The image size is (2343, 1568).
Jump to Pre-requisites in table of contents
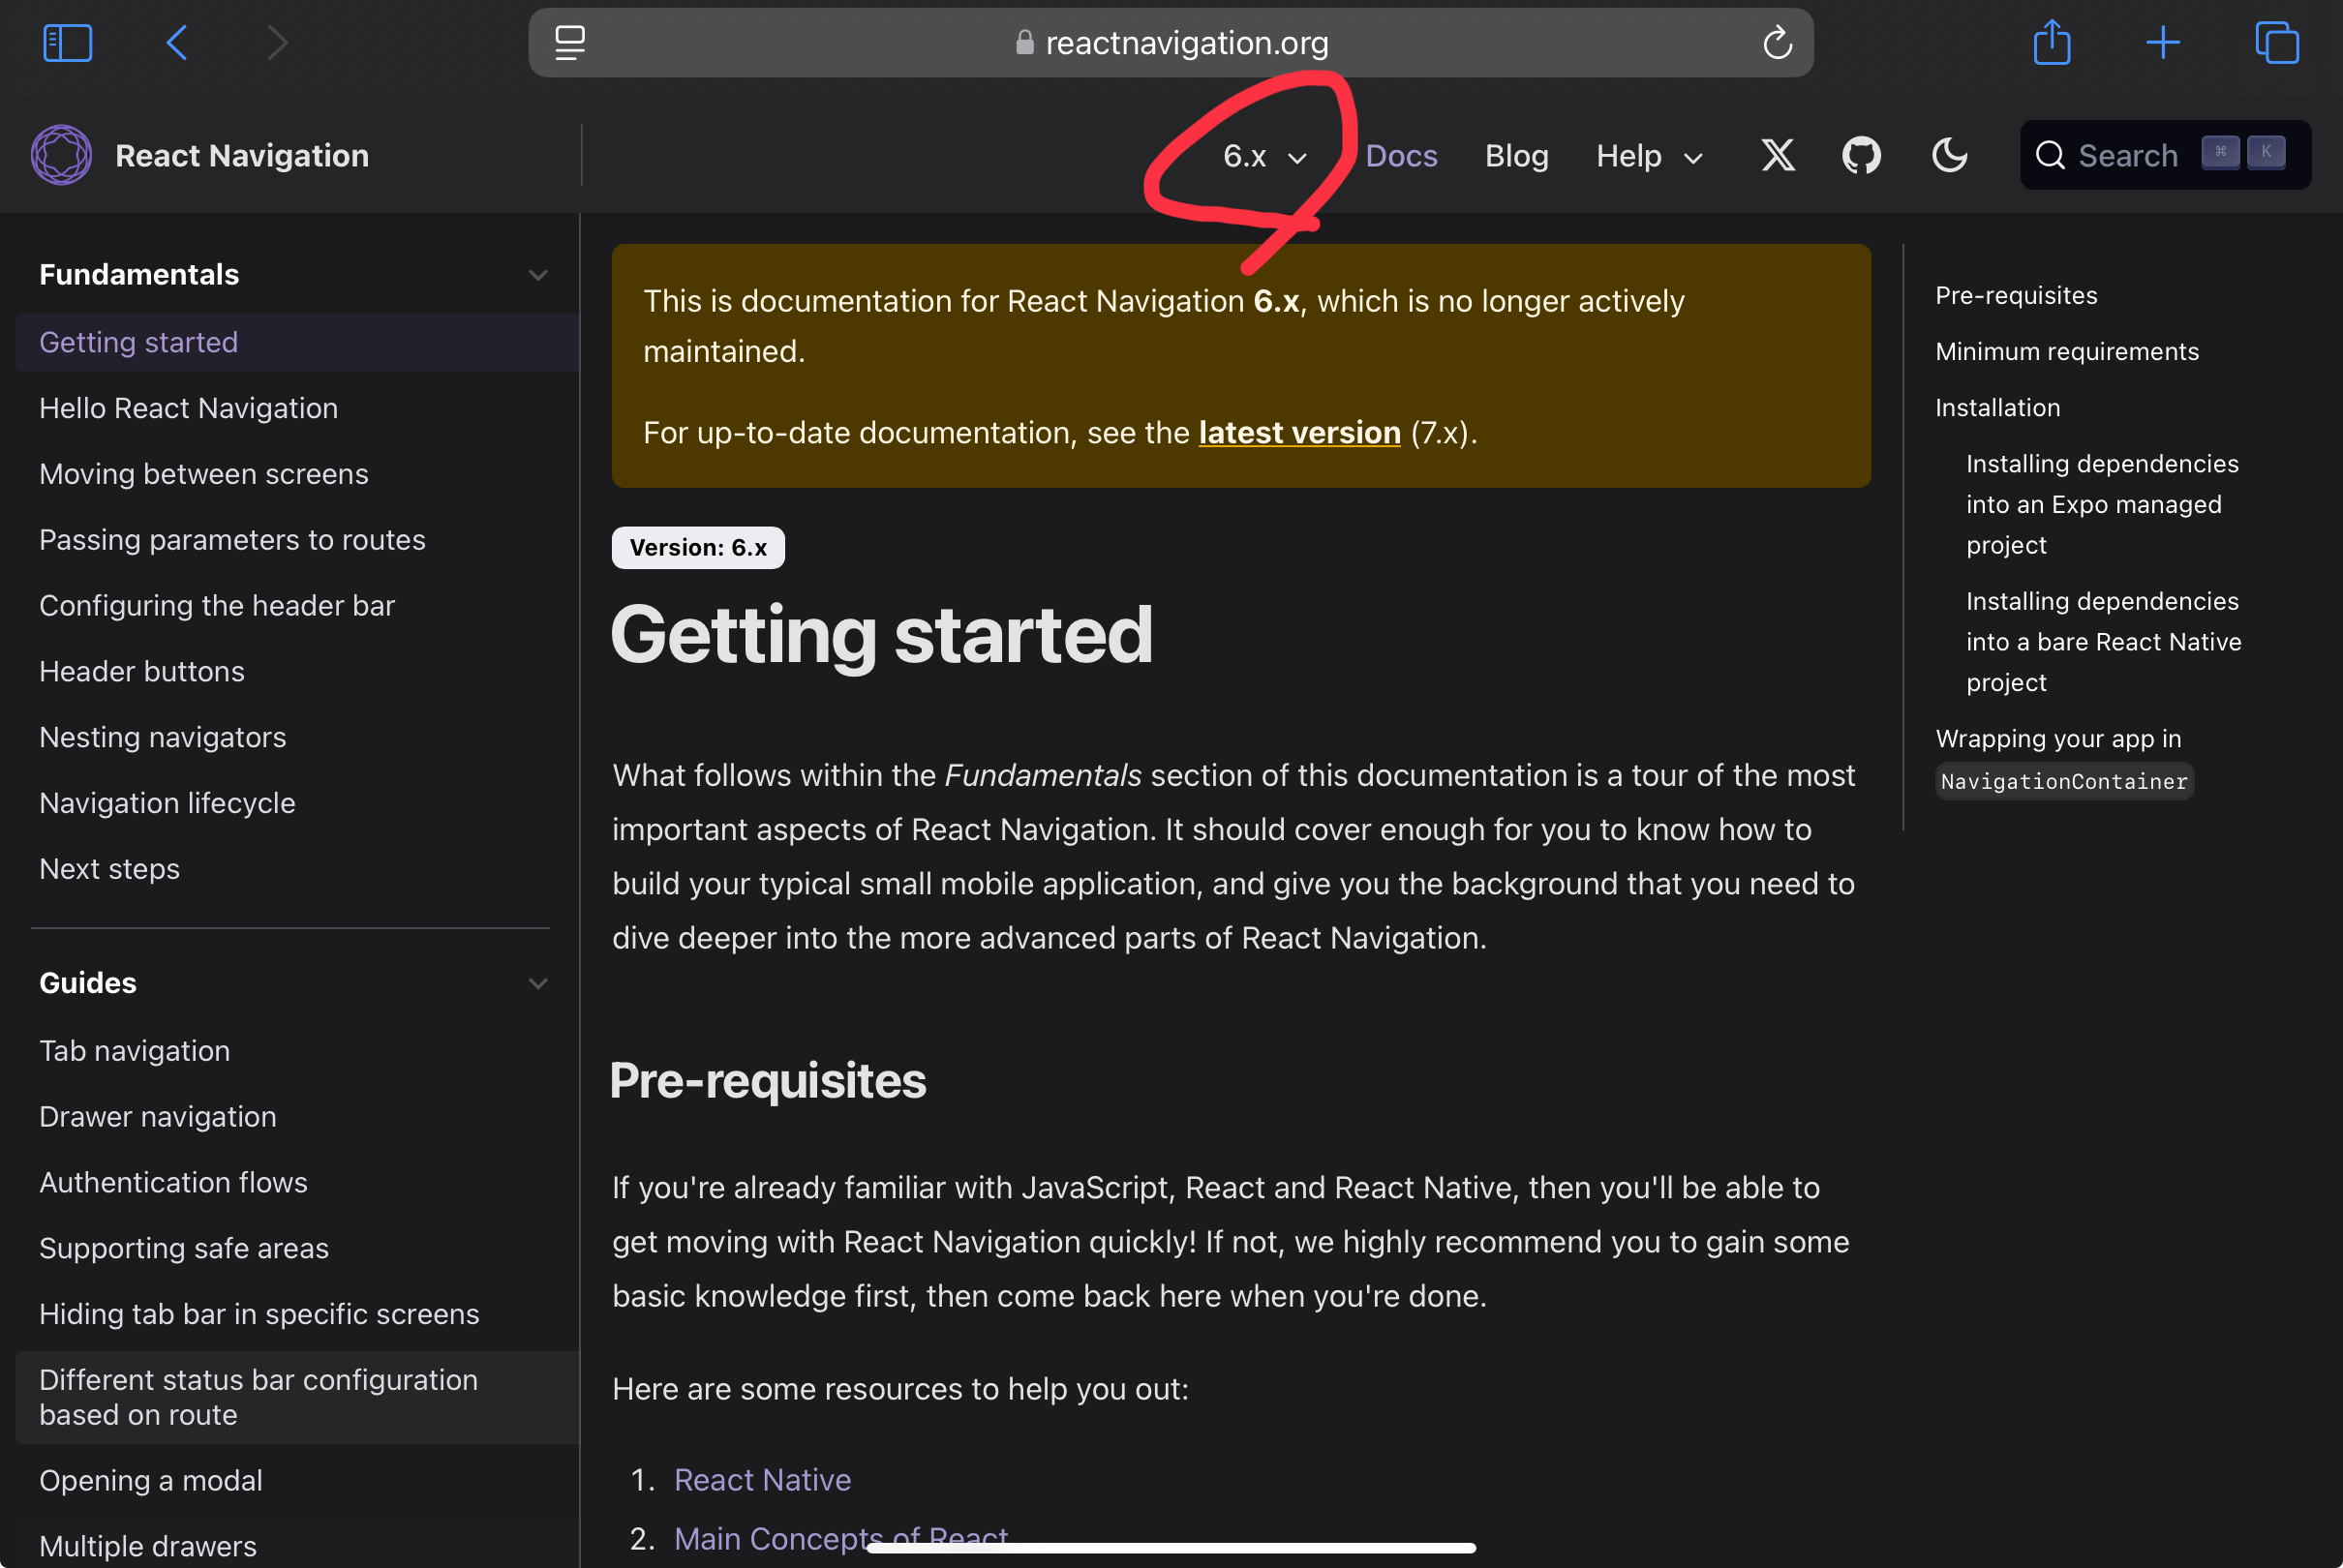pyautogui.click(x=2016, y=296)
